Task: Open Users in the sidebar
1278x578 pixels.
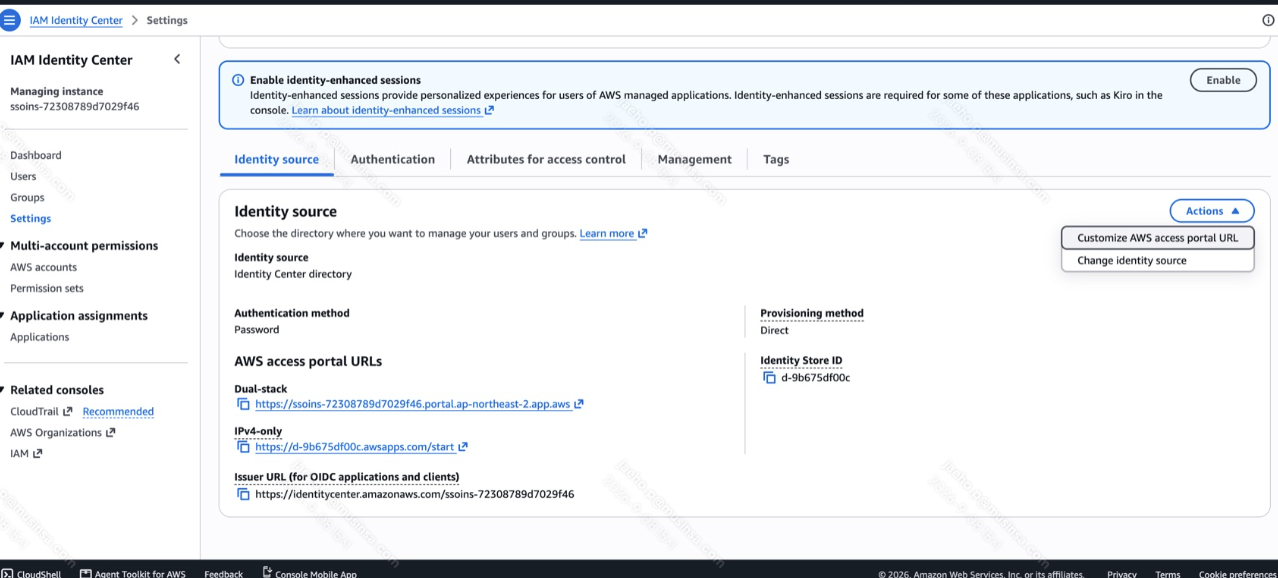Action: pos(23,176)
